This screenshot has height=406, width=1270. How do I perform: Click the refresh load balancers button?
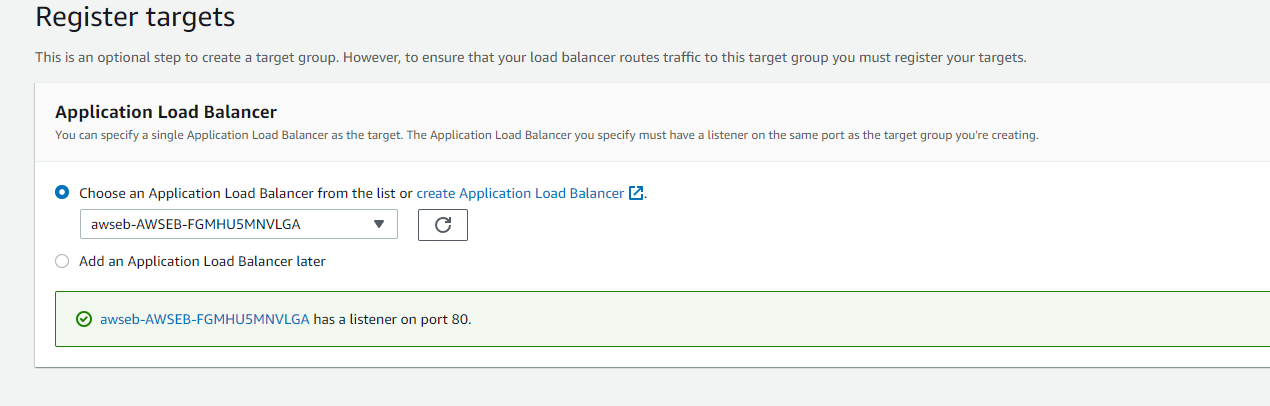pyautogui.click(x=443, y=225)
